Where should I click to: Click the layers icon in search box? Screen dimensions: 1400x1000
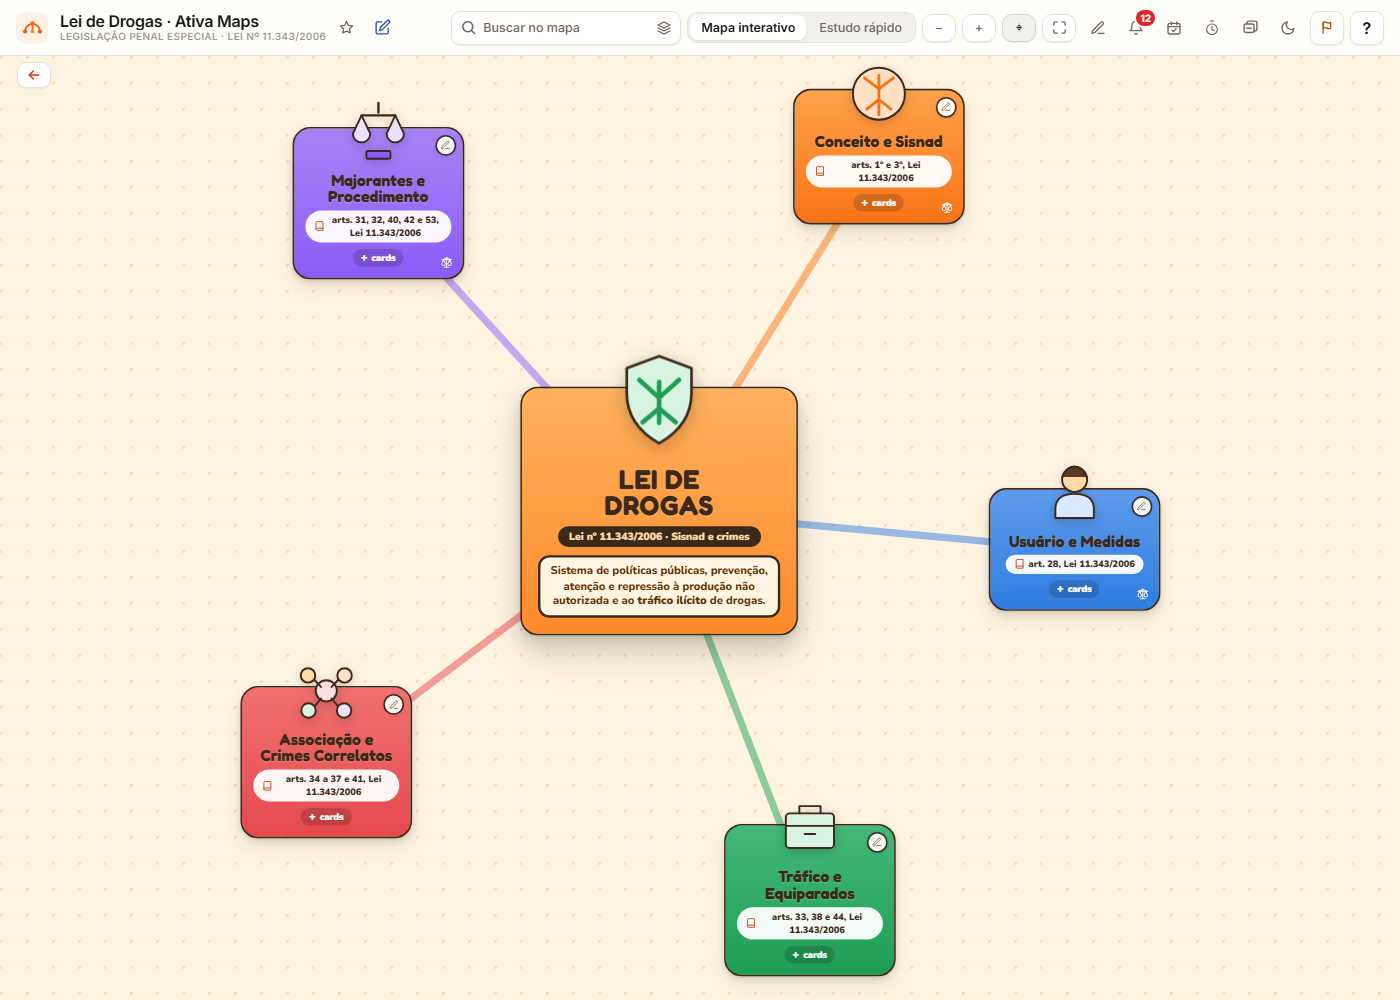pos(663,28)
